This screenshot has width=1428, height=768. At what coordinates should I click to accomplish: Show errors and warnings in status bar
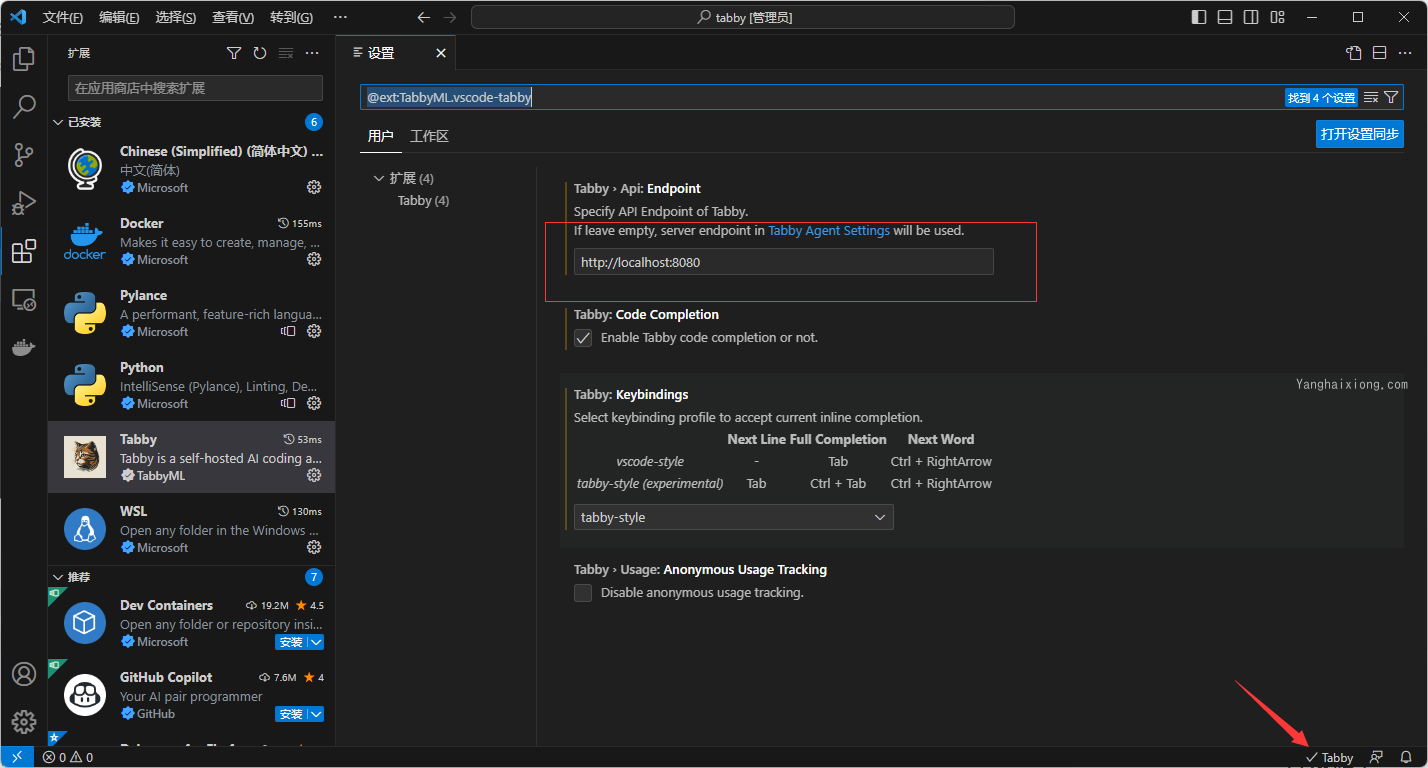pos(67,757)
